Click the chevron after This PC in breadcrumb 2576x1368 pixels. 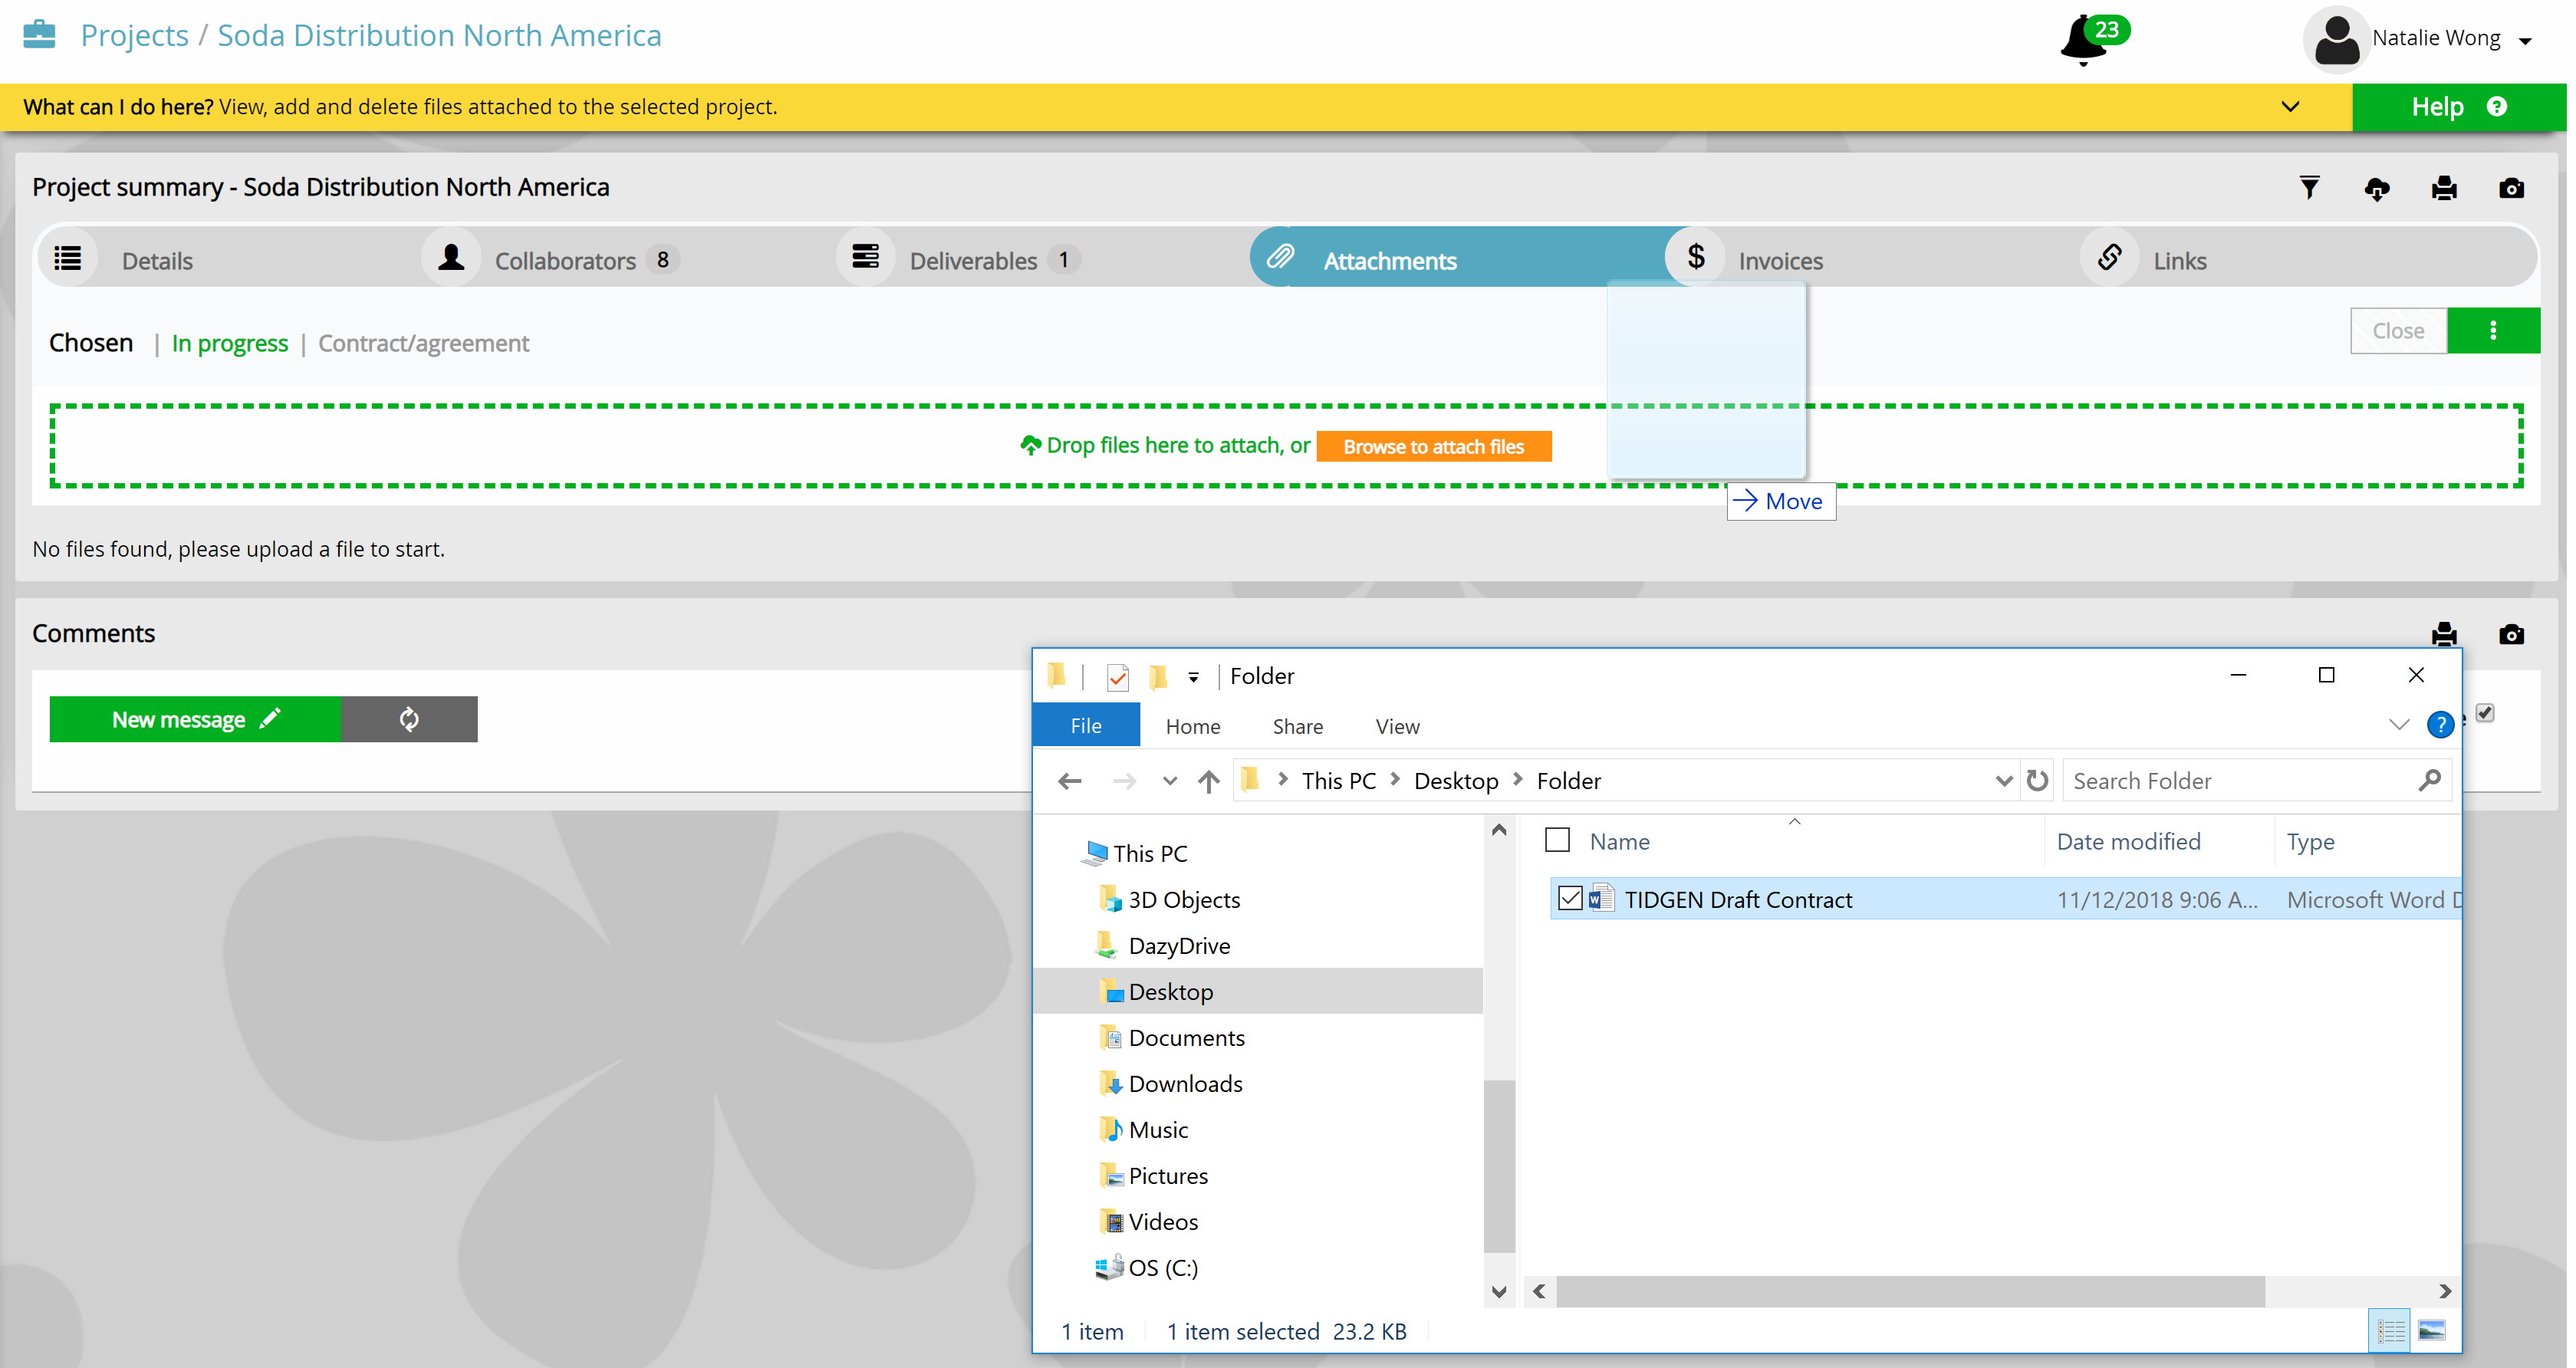pyautogui.click(x=1395, y=780)
